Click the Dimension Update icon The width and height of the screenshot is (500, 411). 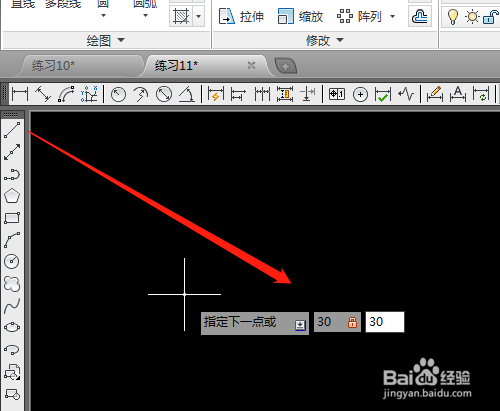coord(481,94)
